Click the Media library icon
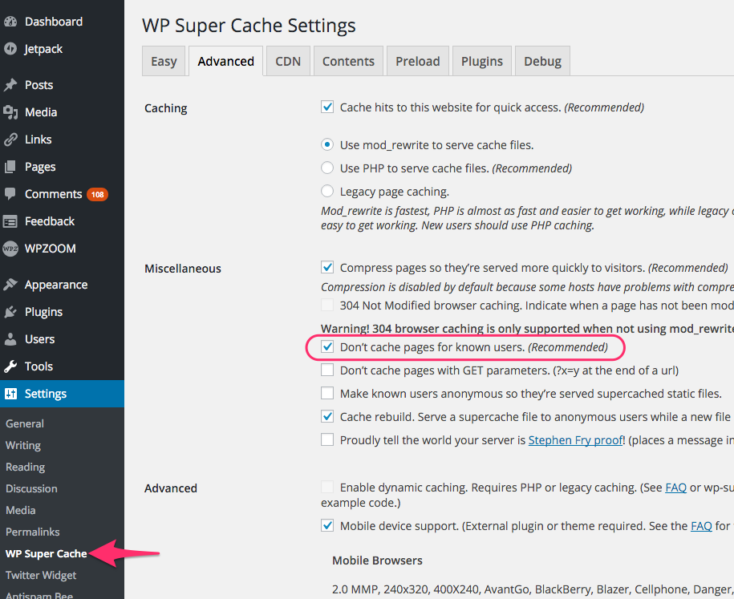734x599 pixels. pos(10,112)
